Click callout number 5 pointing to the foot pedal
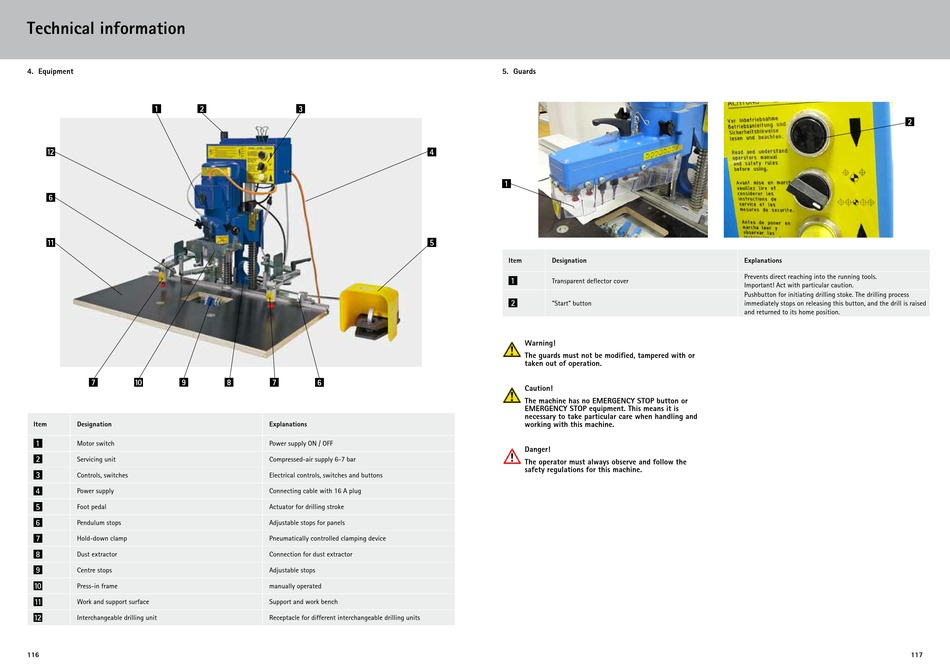950x672 pixels. tap(431, 242)
